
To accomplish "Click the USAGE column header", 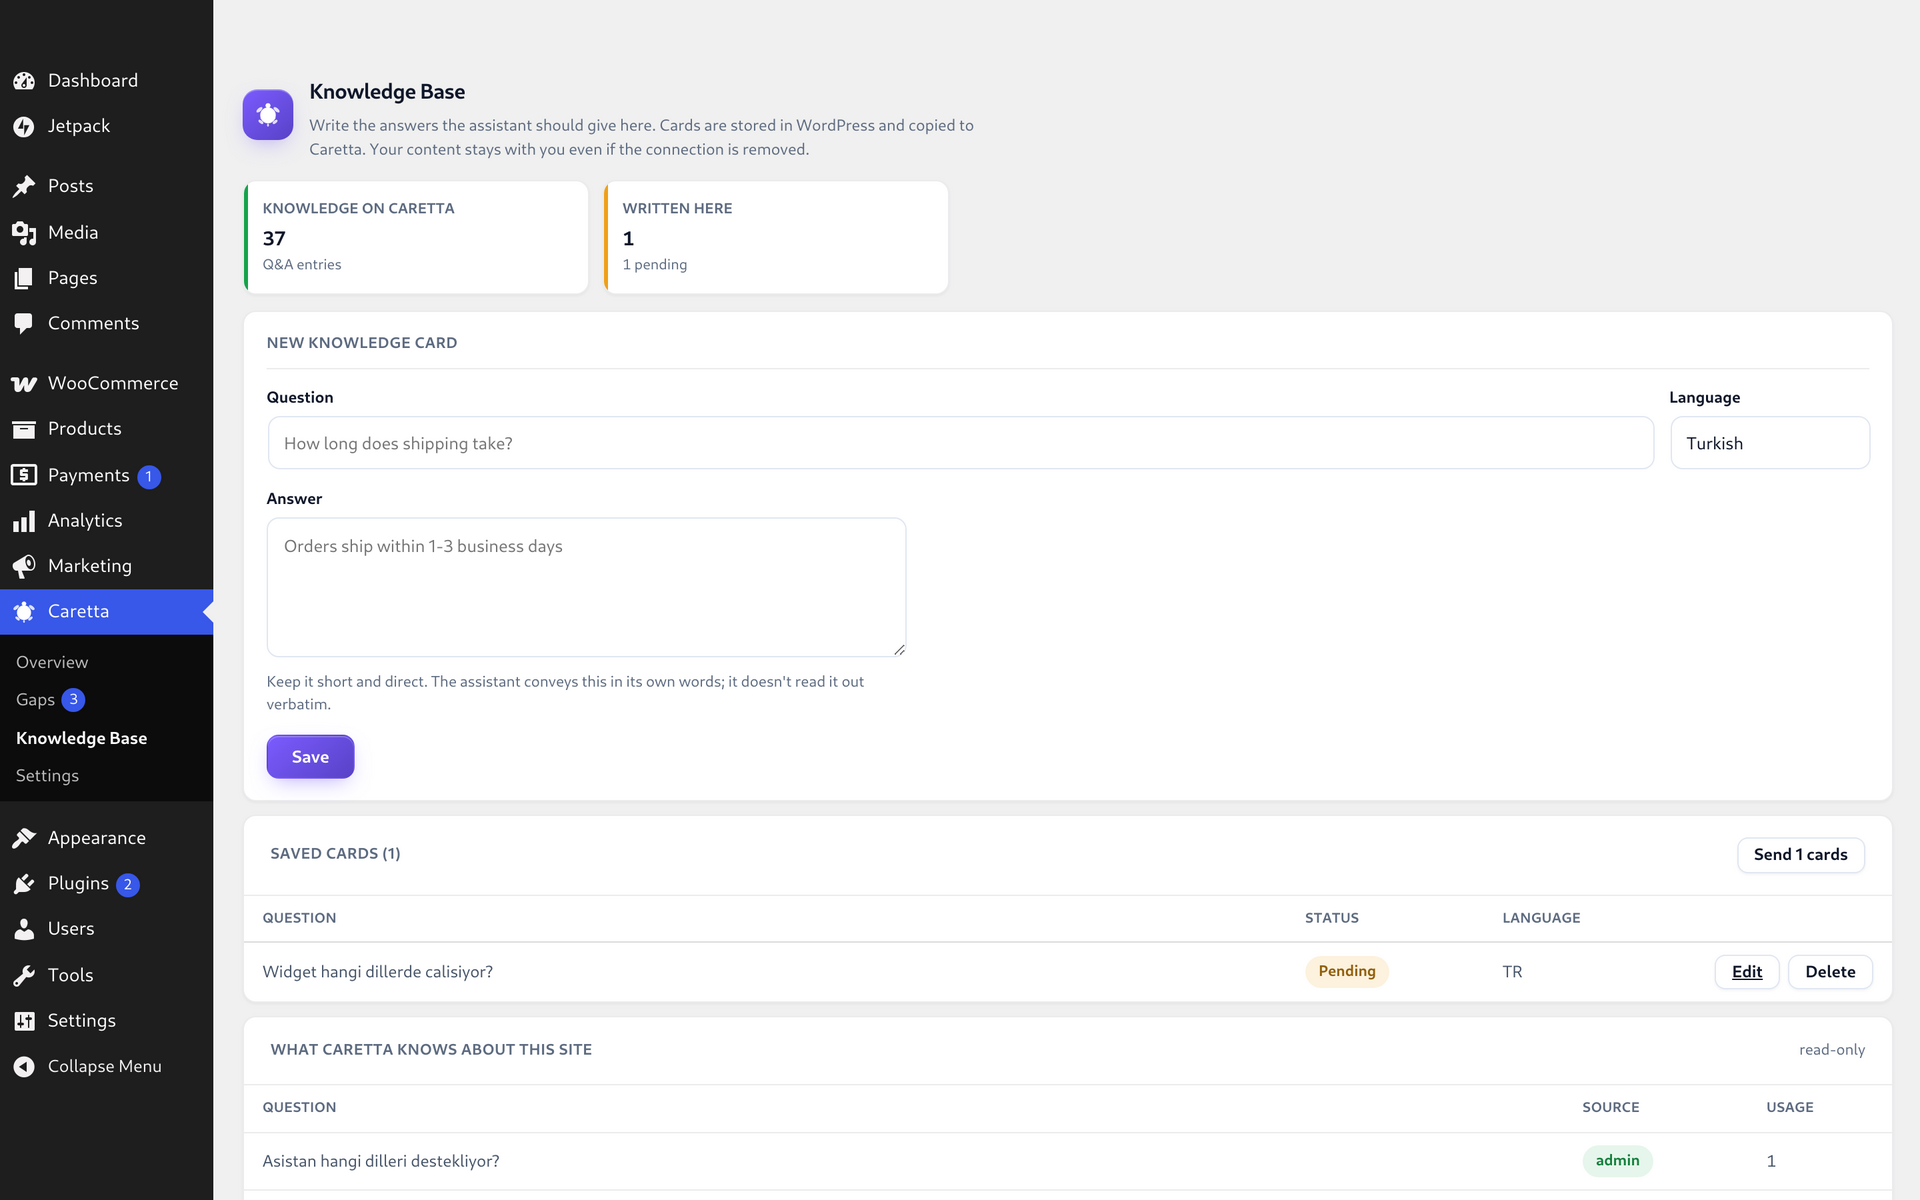I will coord(1790,1108).
